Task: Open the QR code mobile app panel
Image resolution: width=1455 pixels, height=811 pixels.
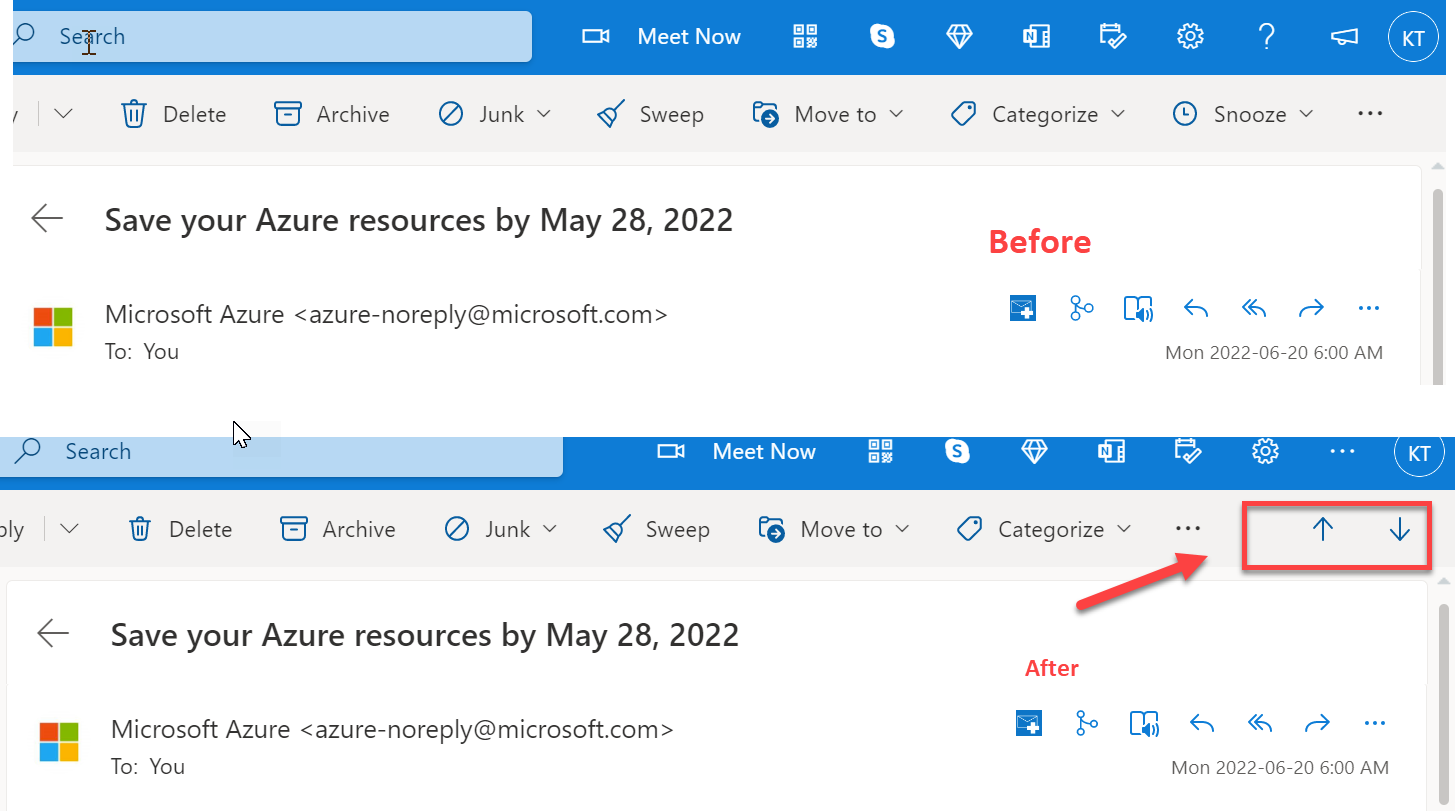Action: click(804, 36)
